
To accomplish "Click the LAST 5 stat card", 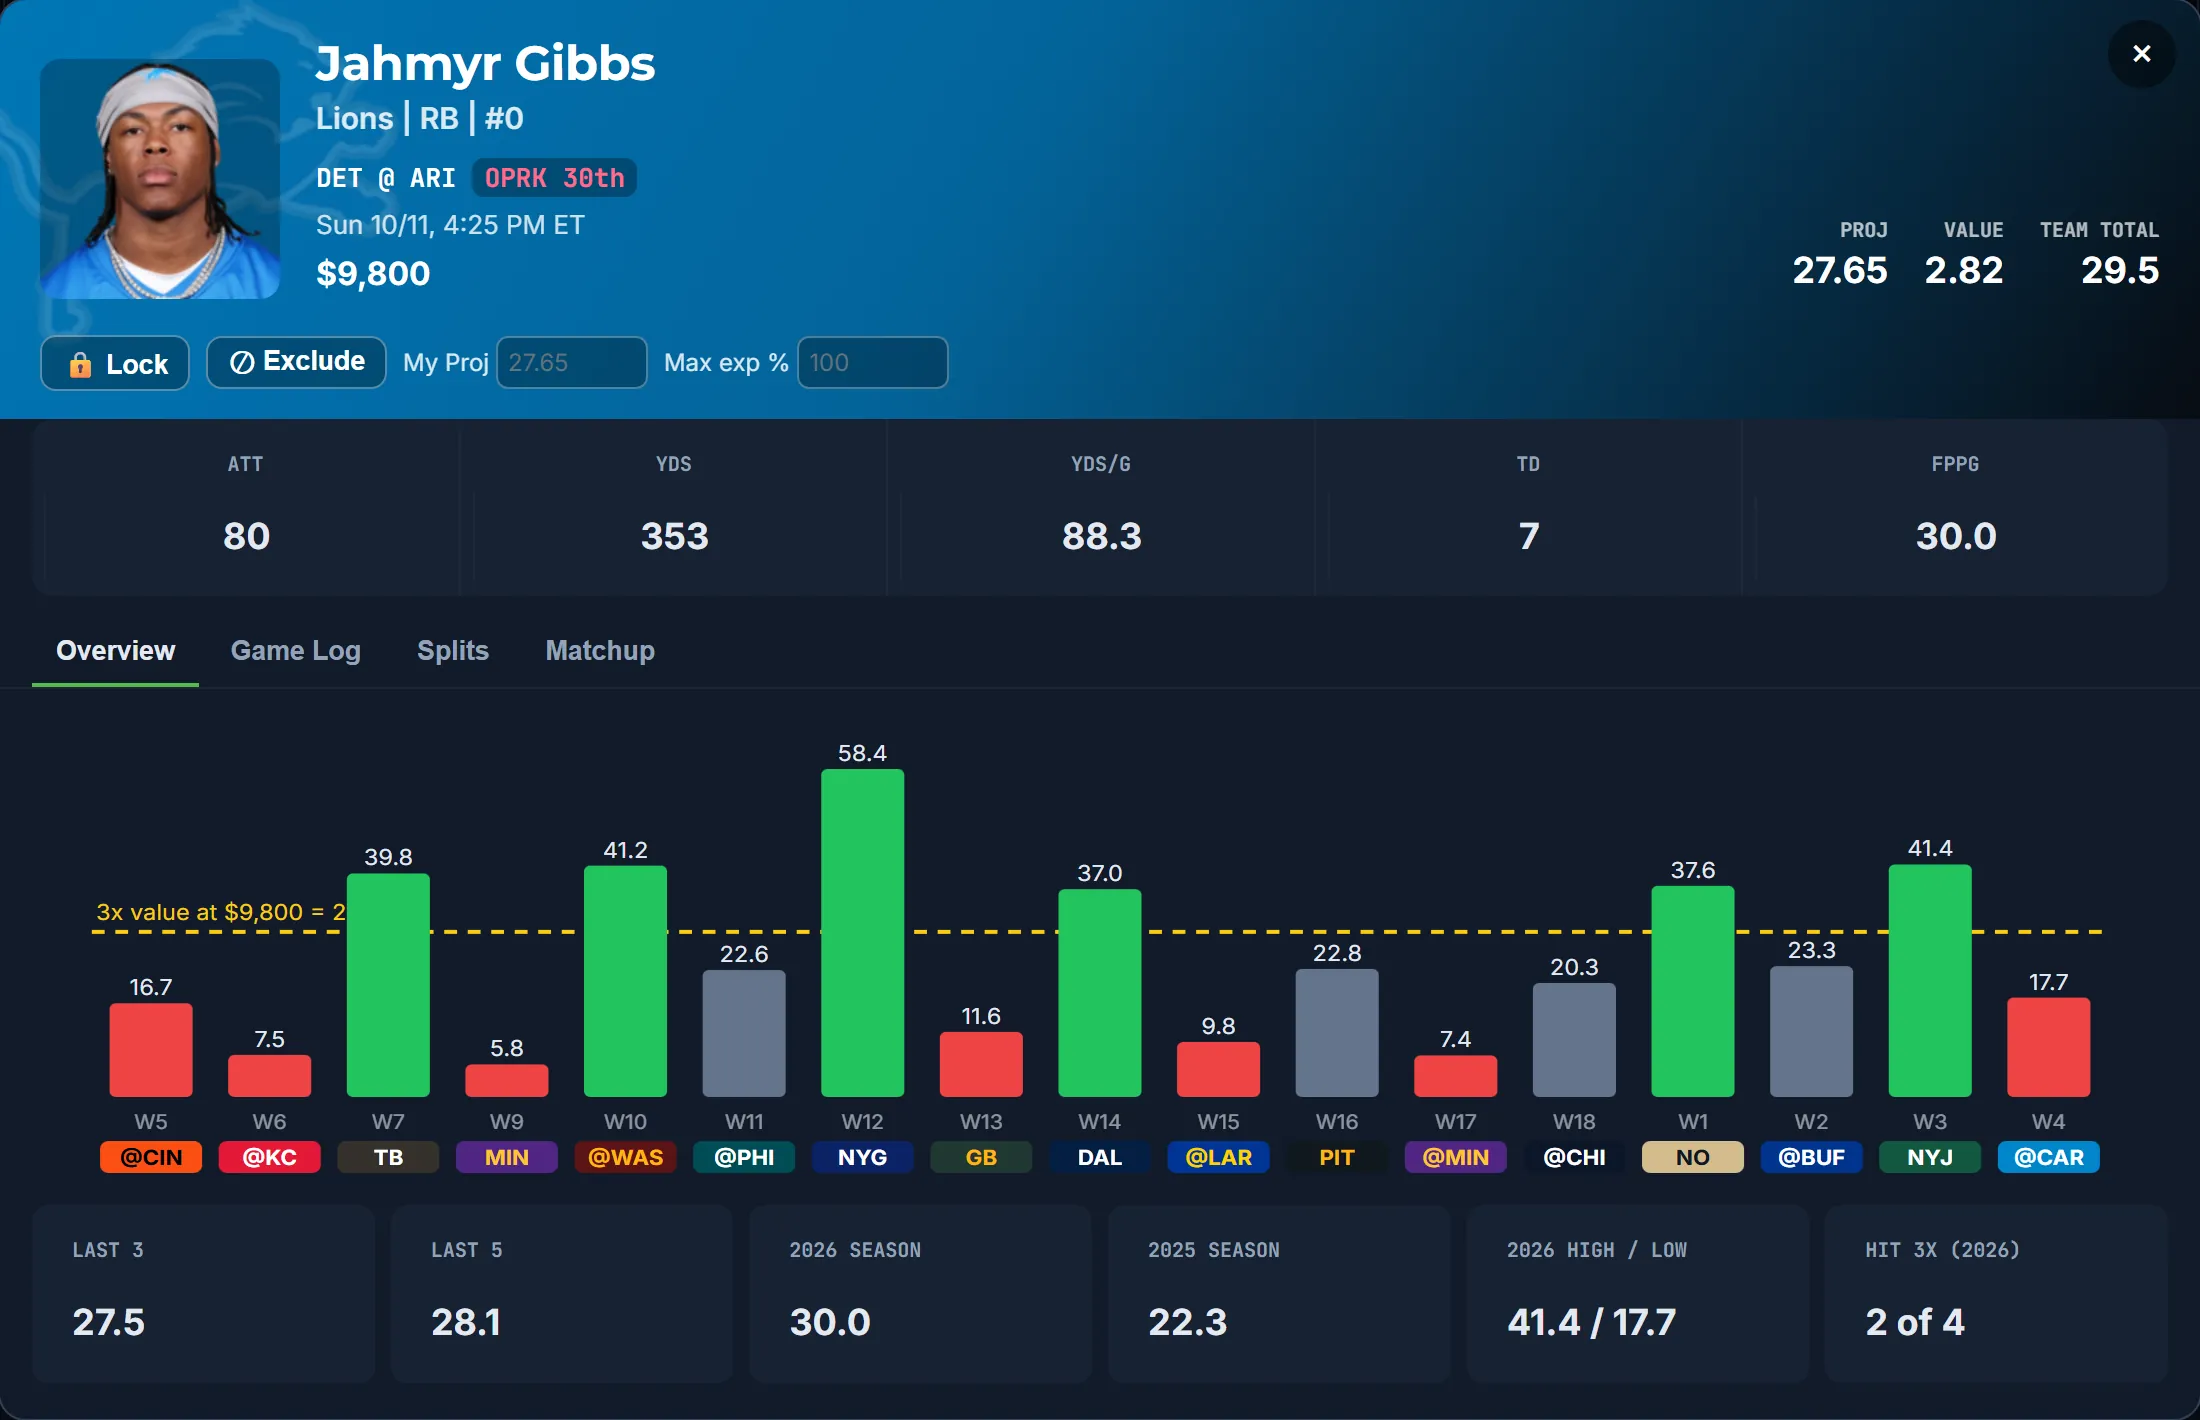I will click(x=562, y=1294).
